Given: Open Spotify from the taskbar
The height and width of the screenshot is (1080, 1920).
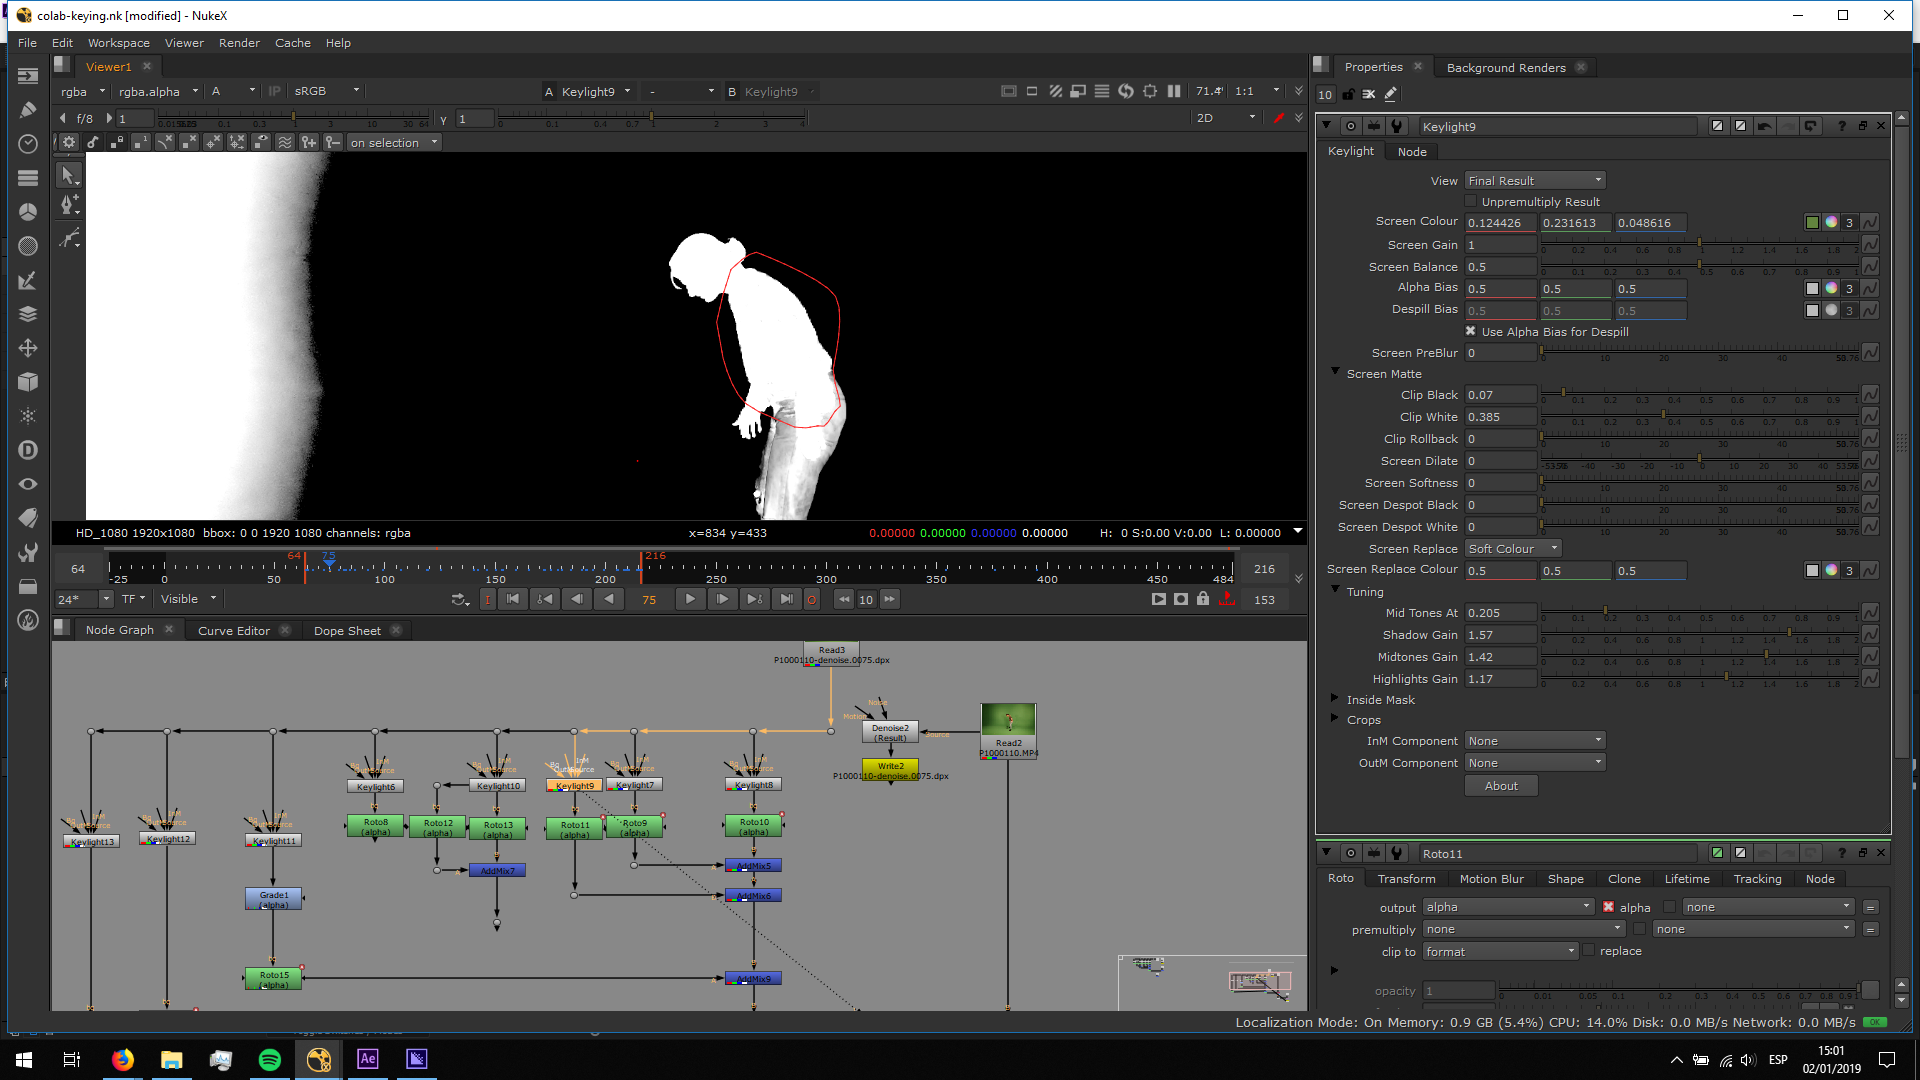Looking at the screenshot, I should click(269, 1060).
